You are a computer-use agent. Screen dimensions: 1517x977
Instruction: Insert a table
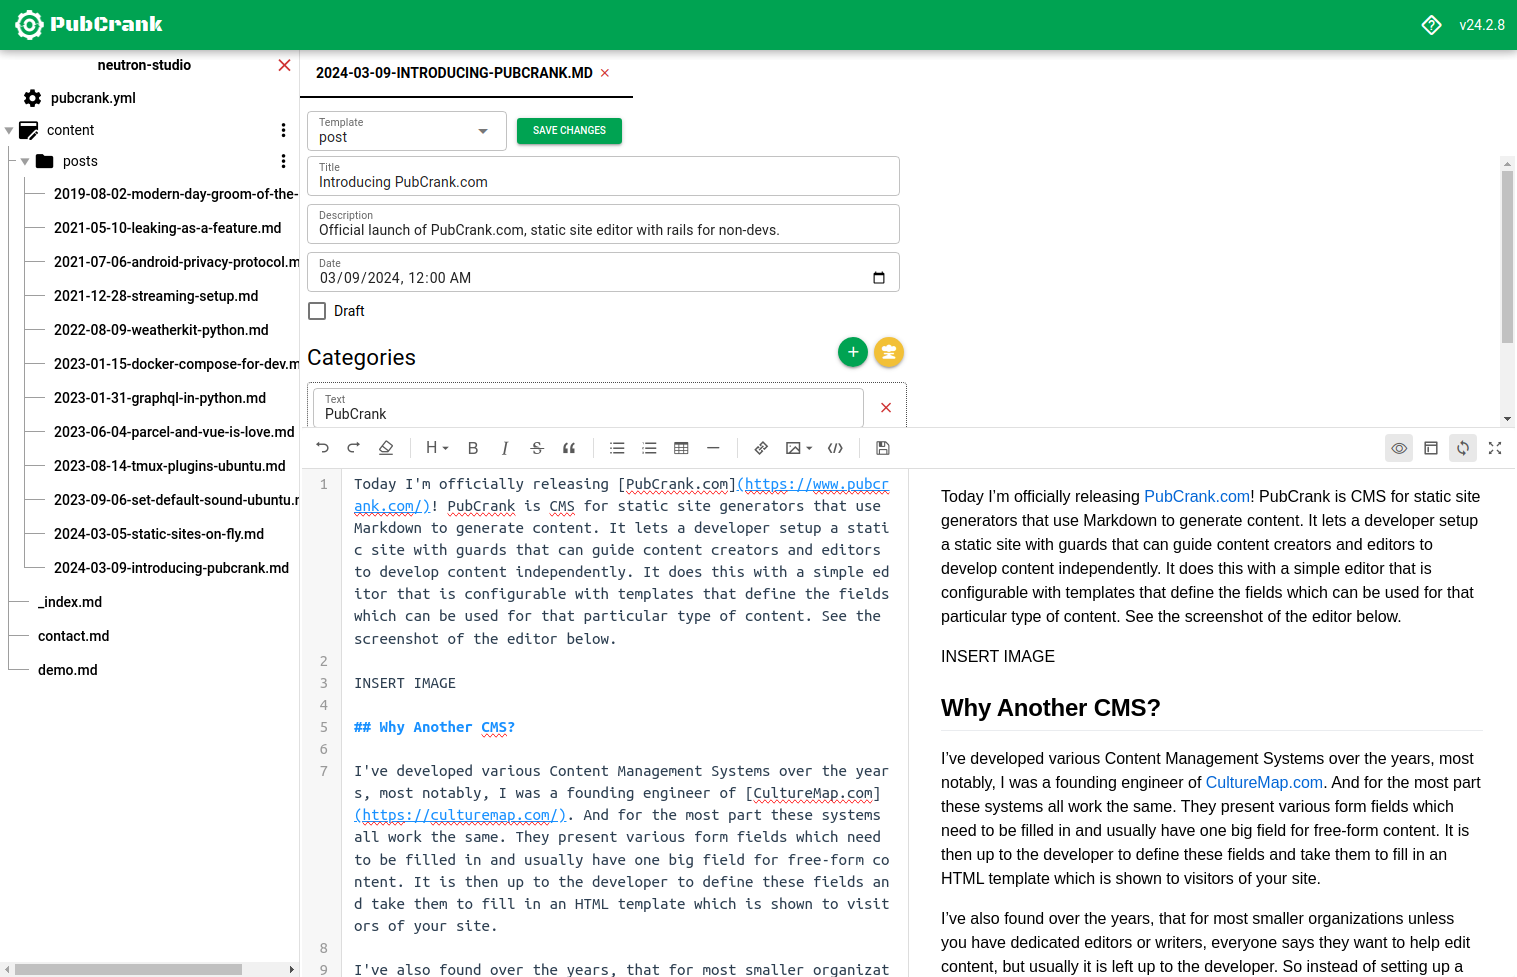681,448
